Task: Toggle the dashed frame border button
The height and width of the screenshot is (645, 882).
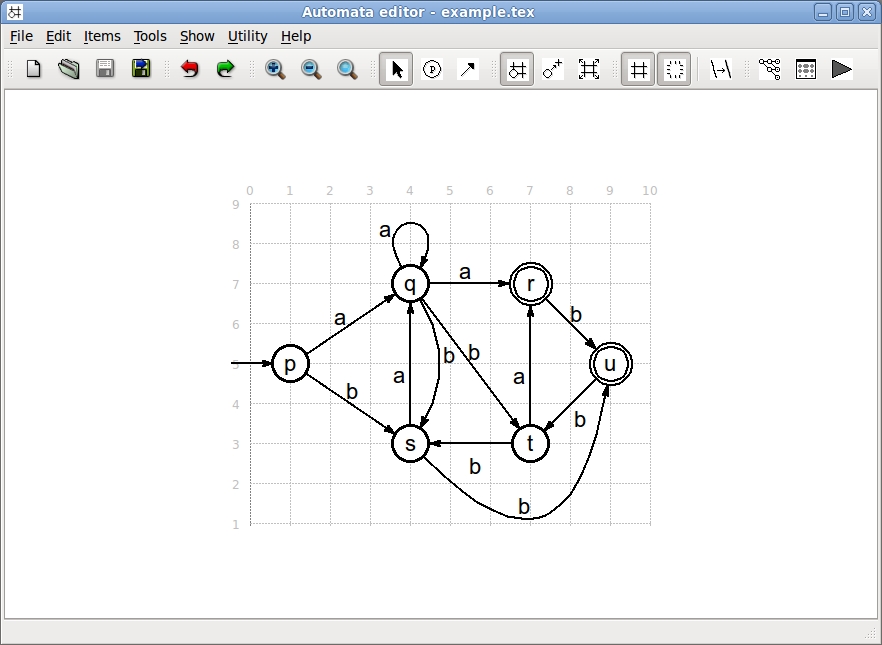Action: tap(674, 69)
